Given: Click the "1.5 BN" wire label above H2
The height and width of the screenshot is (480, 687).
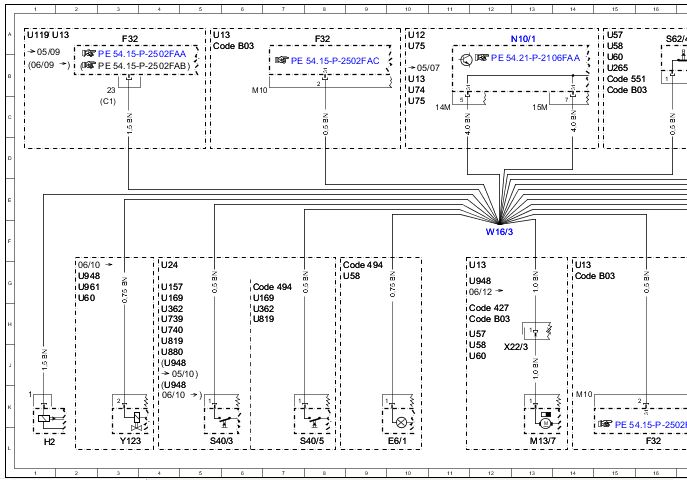Looking at the screenshot, I should pyautogui.click(x=44, y=360).
